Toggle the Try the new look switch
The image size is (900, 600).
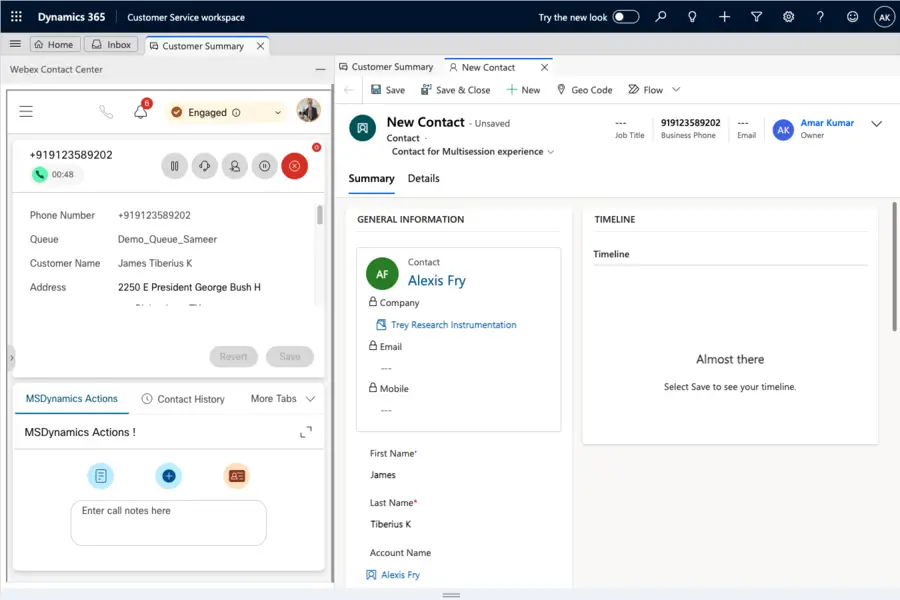pos(626,17)
